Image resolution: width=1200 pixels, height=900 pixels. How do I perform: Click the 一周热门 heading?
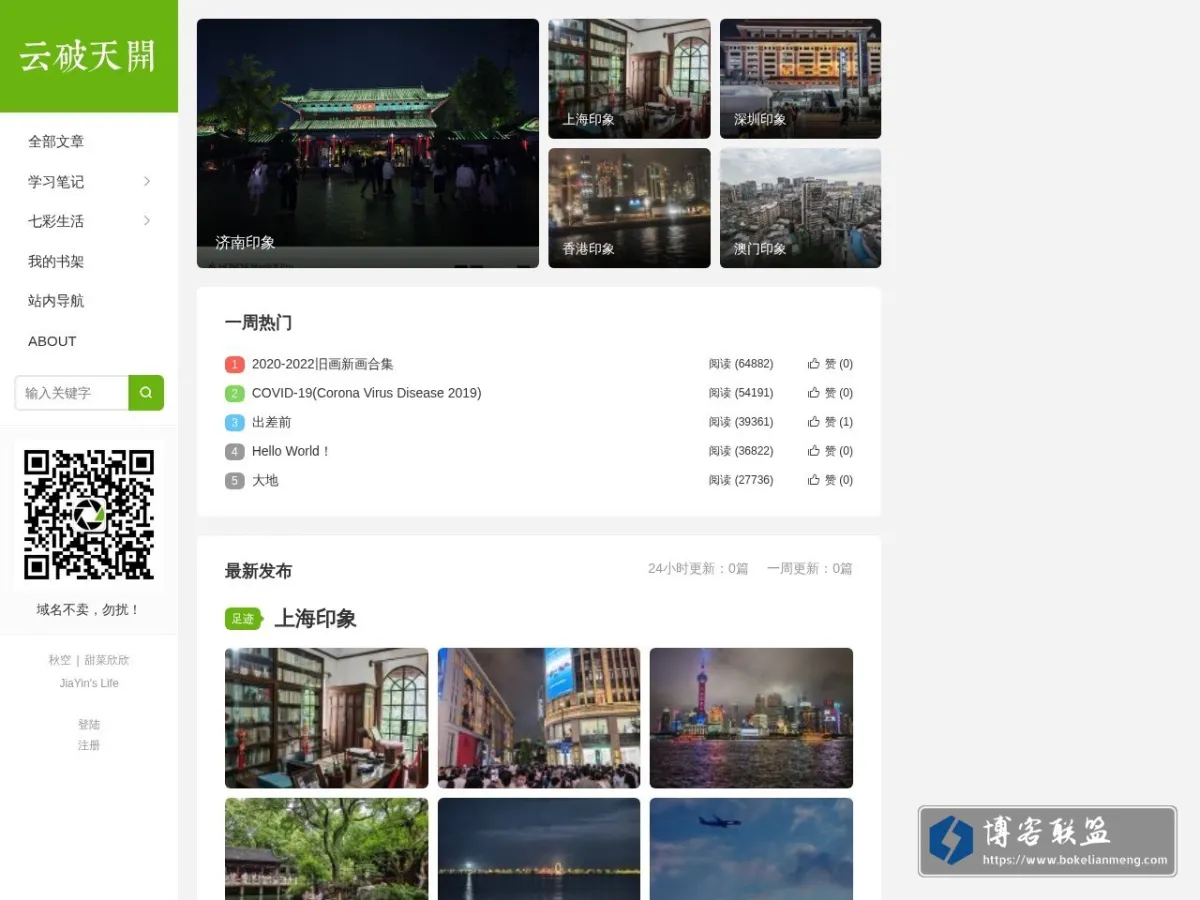258,323
